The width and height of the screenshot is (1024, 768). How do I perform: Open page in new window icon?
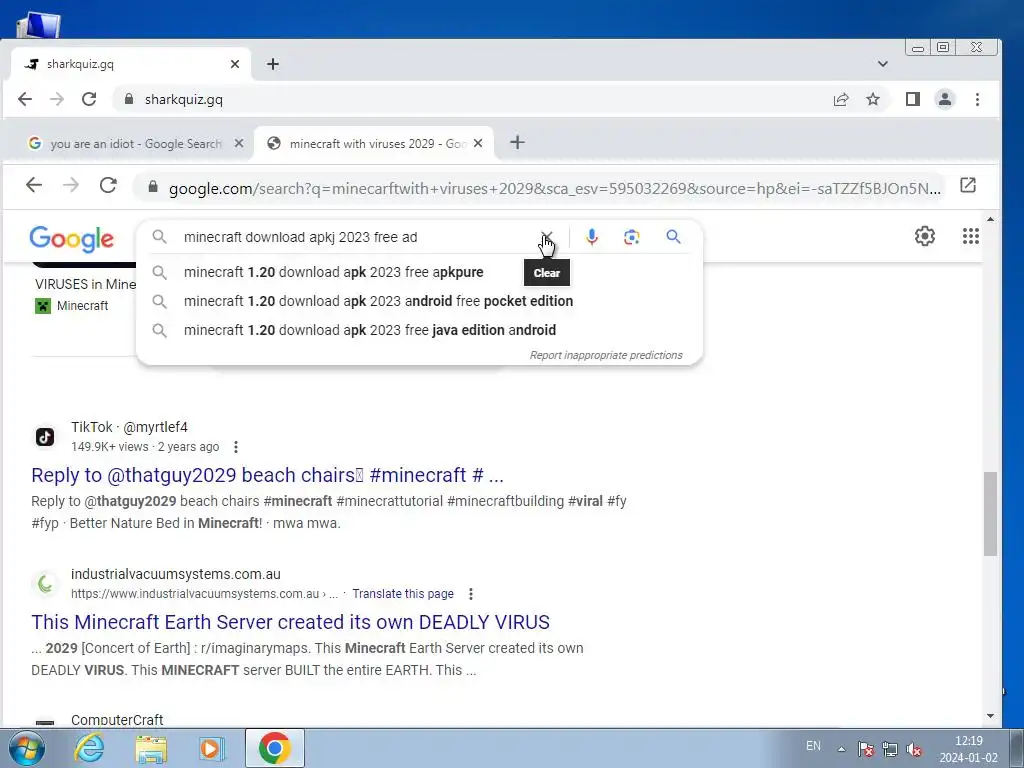tap(968, 185)
